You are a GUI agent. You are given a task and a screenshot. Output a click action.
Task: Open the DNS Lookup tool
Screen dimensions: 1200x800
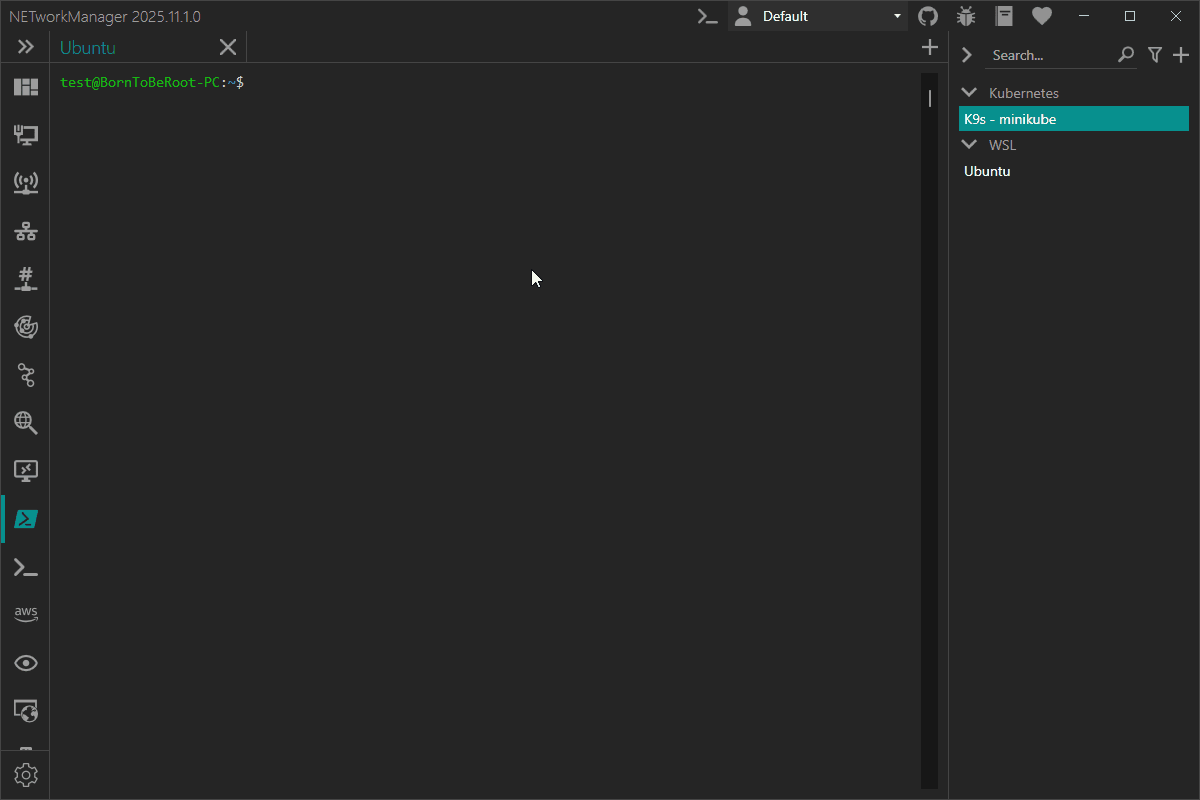tap(25, 423)
